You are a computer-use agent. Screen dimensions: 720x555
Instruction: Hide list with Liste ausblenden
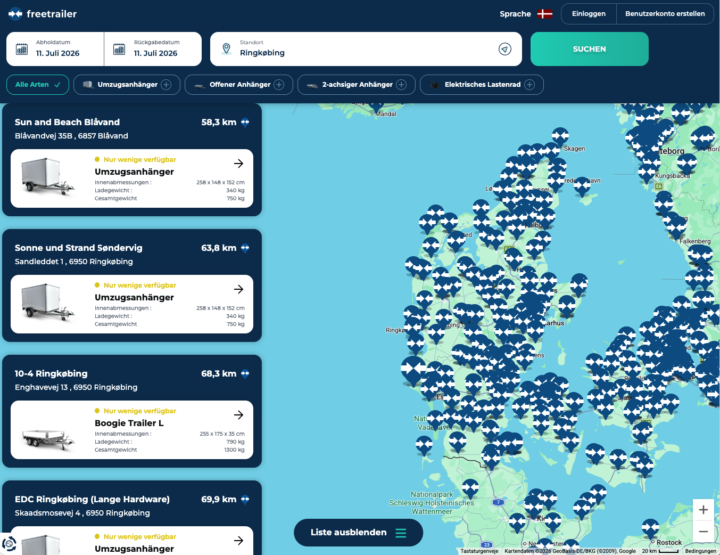(358, 533)
